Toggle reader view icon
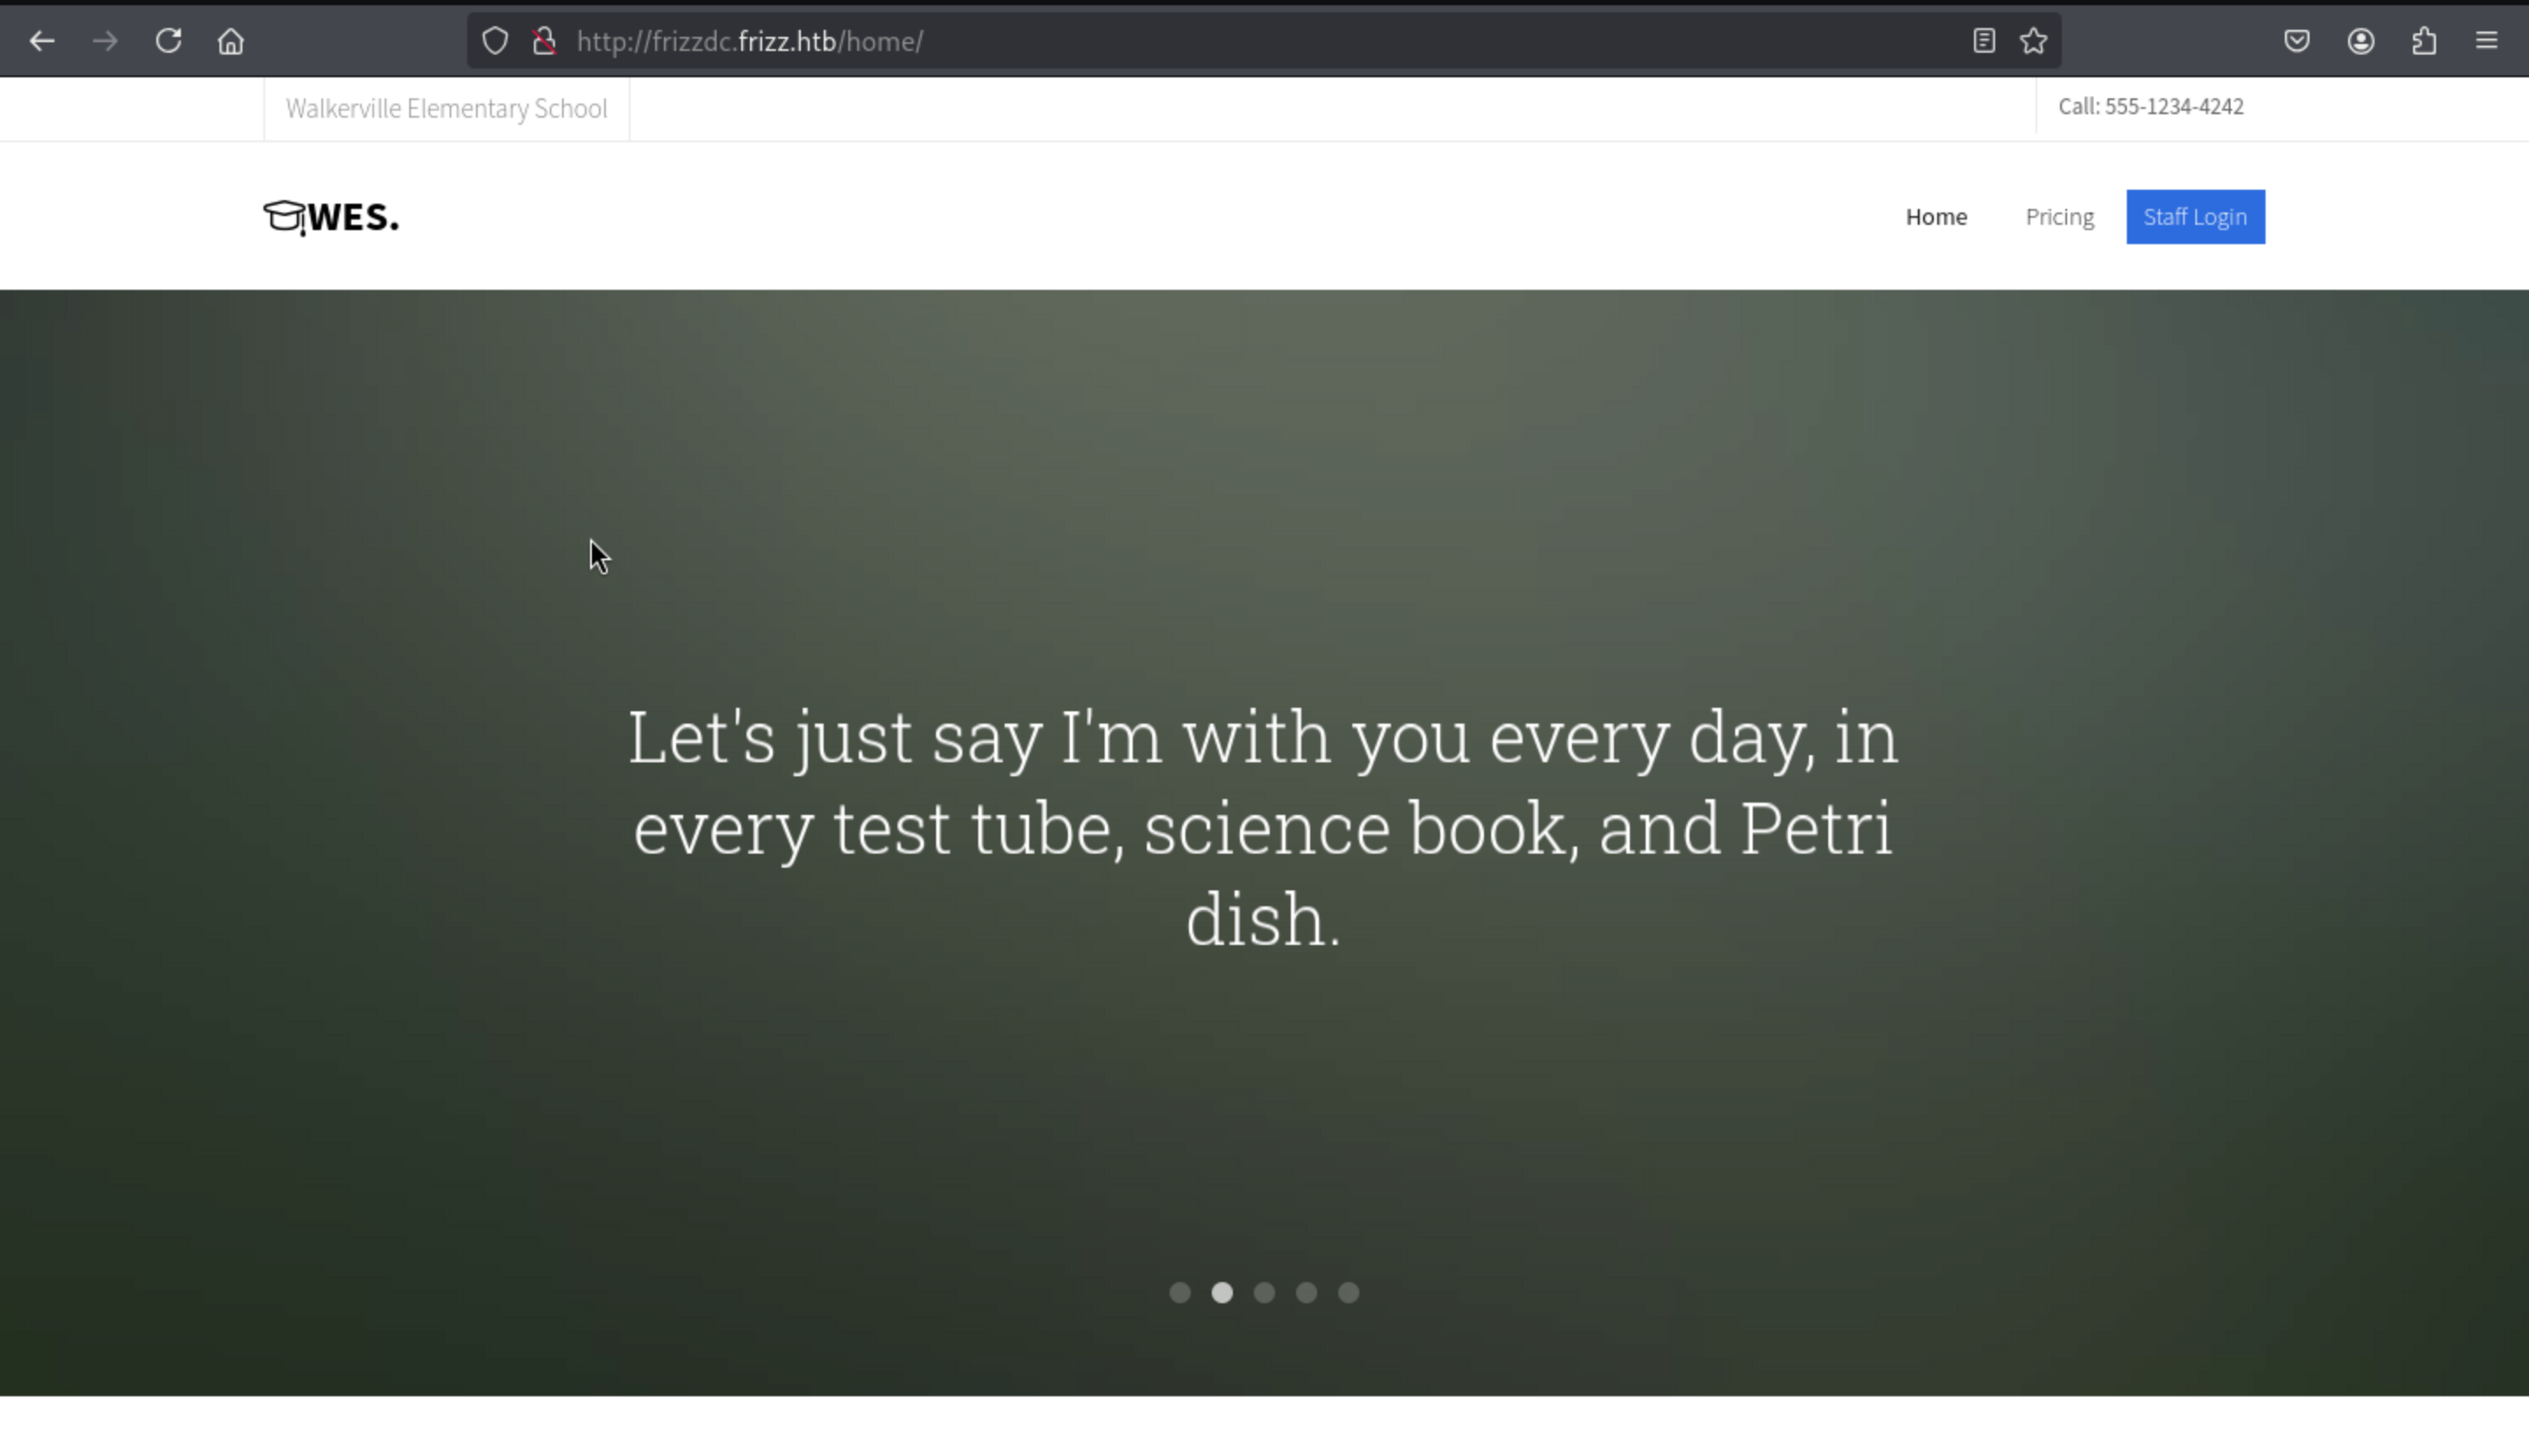The image size is (2529, 1456). pos(1984,41)
